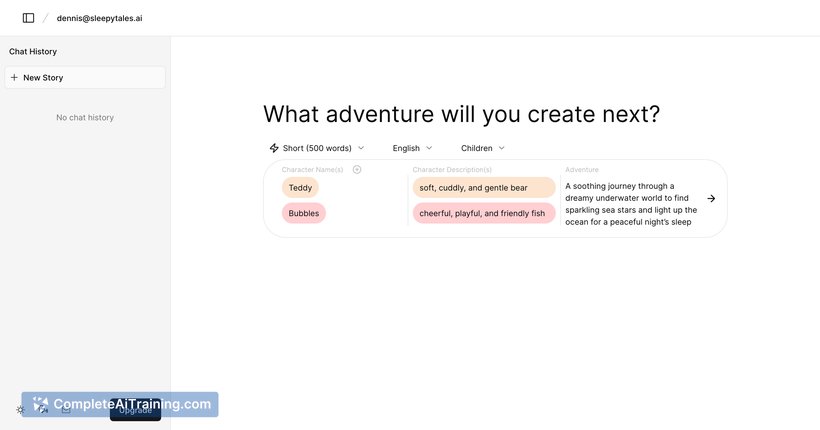820x430 pixels.
Task: Select the Bubbles character name chip
Action: tap(304, 213)
